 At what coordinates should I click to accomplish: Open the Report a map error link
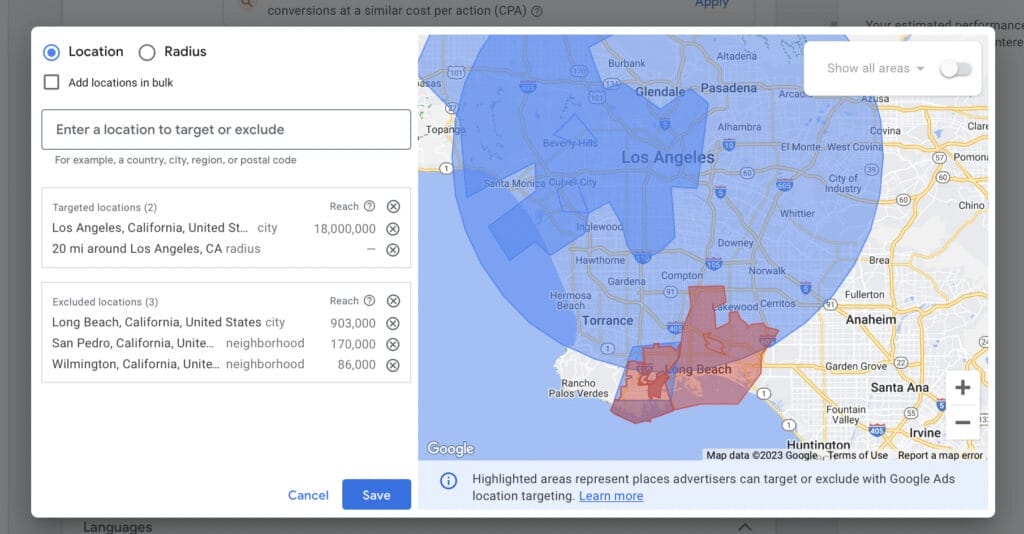[x=940, y=455]
